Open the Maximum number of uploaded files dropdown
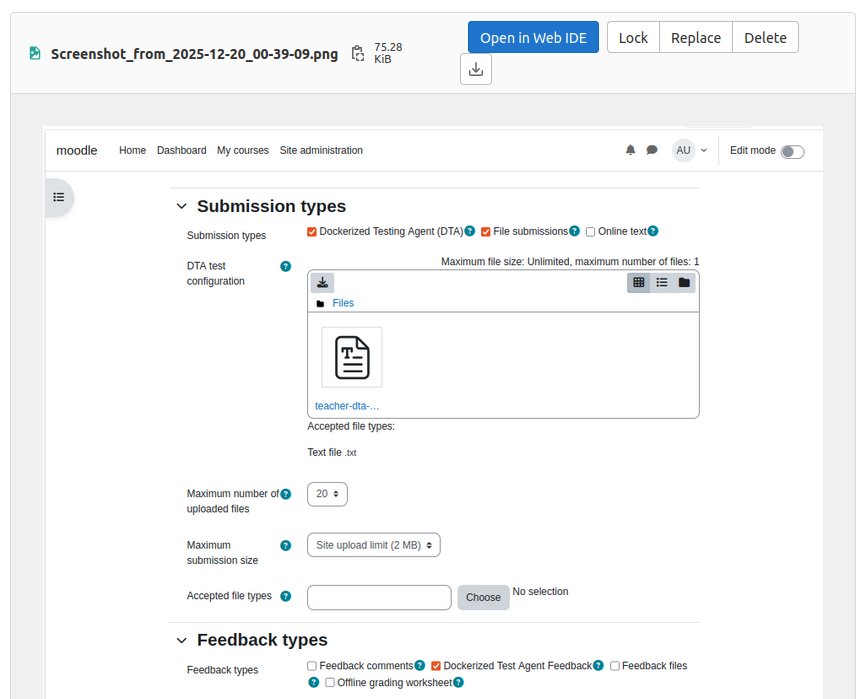868x699 pixels. (327, 494)
